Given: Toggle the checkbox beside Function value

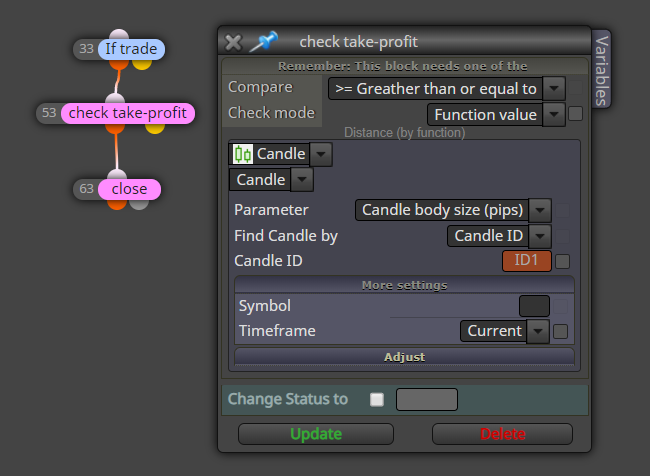Looking at the screenshot, I should pyautogui.click(x=575, y=114).
